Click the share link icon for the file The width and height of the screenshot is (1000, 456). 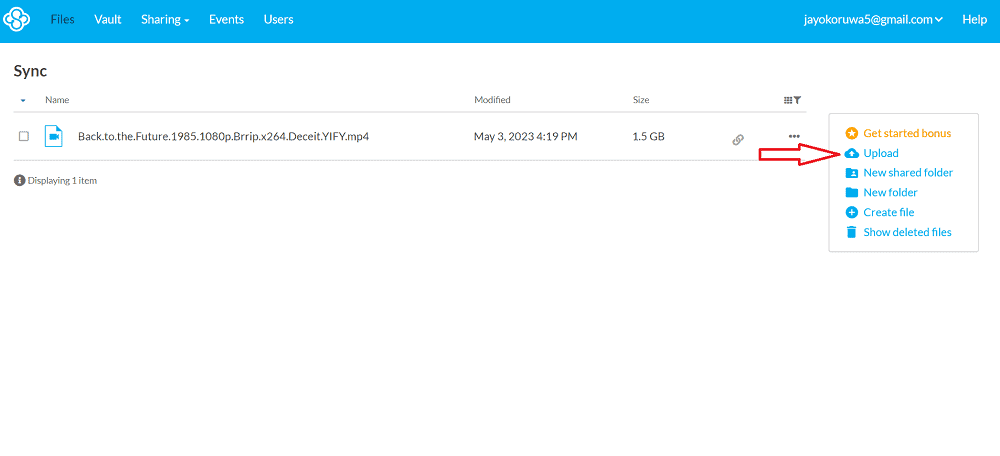pos(738,140)
